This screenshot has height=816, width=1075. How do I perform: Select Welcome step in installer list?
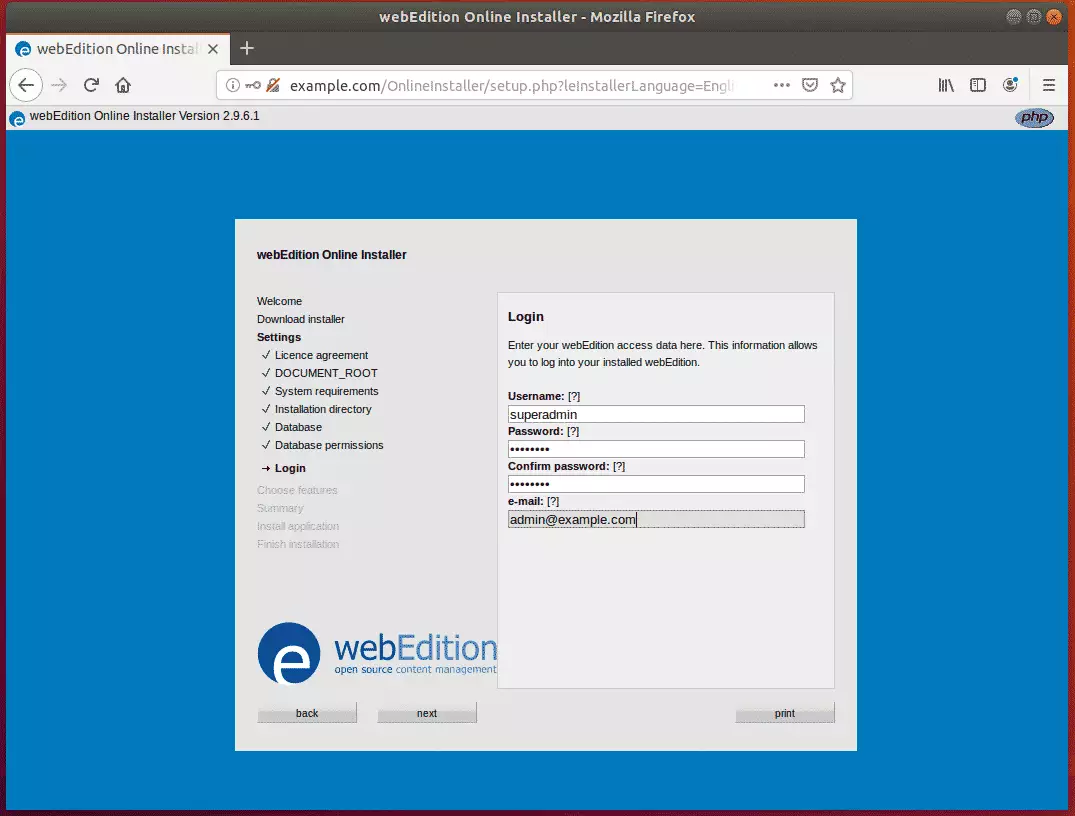click(279, 301)
